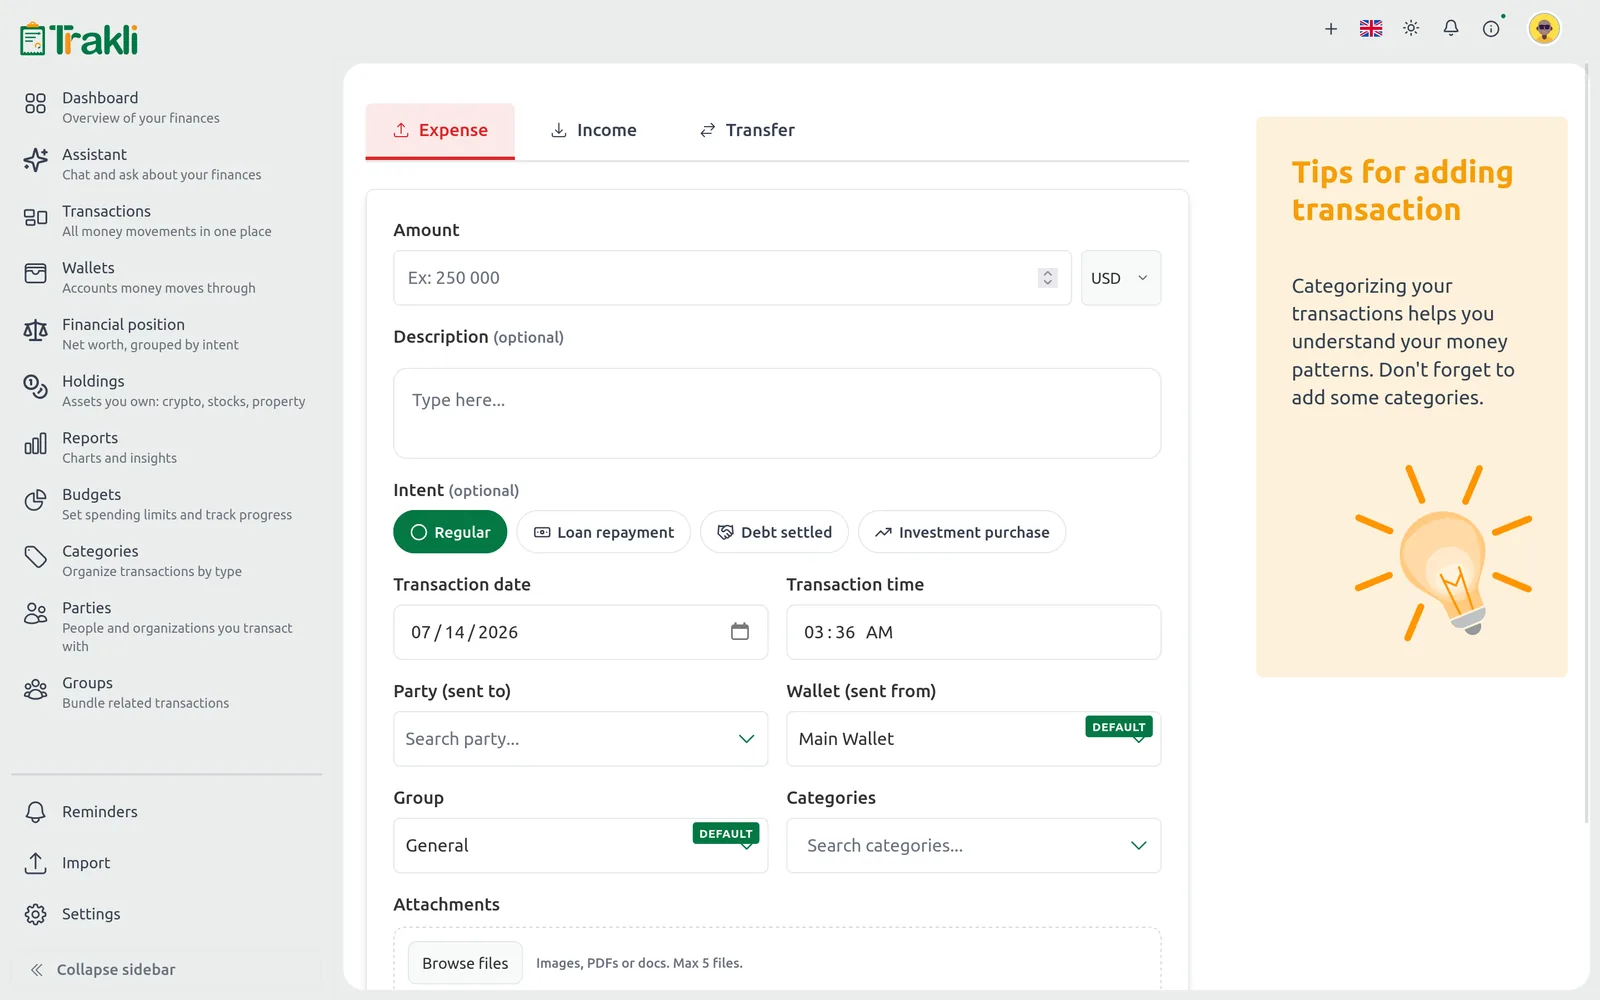Open the Settings gear icon

click(35, 914)
